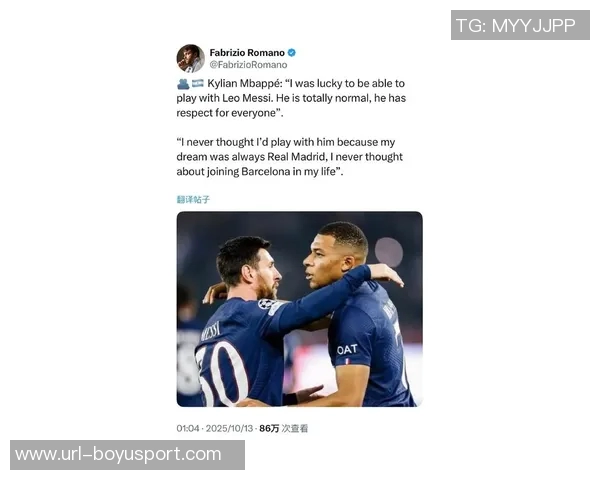
Task: Click the second paragraph mentioning Real Madrid
Action: [x=290, y=157]
